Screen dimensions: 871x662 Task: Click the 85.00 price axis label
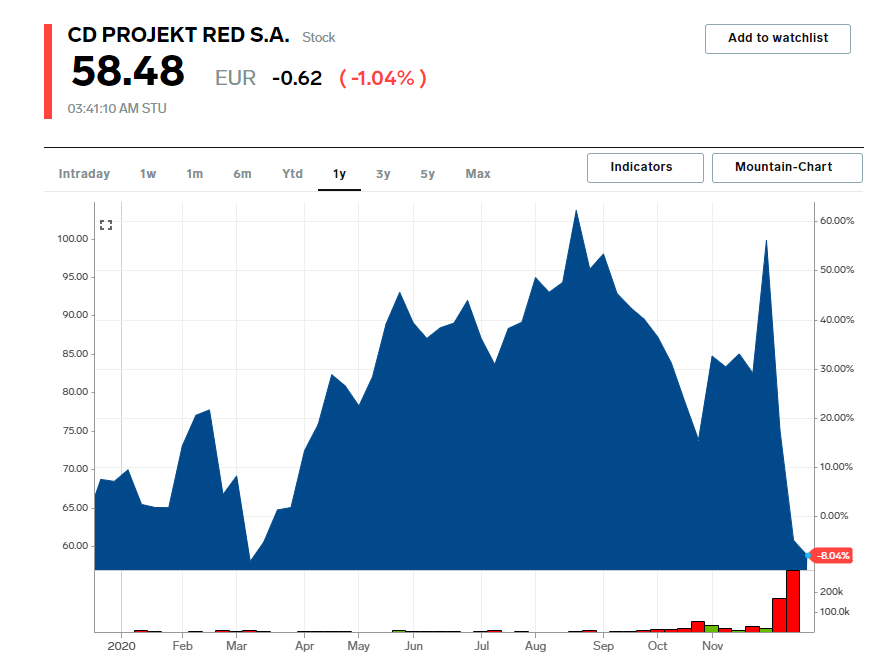[75, 354]
